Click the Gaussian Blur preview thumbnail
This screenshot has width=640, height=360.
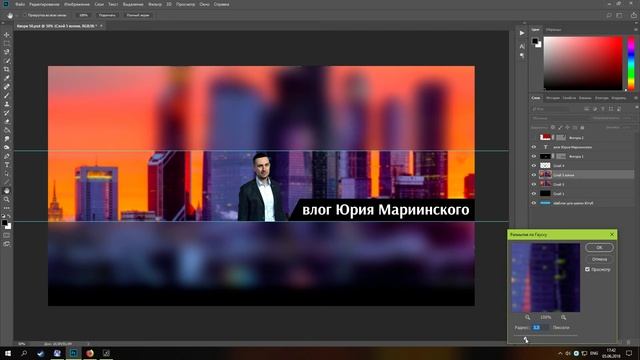(x=546, y=278)
